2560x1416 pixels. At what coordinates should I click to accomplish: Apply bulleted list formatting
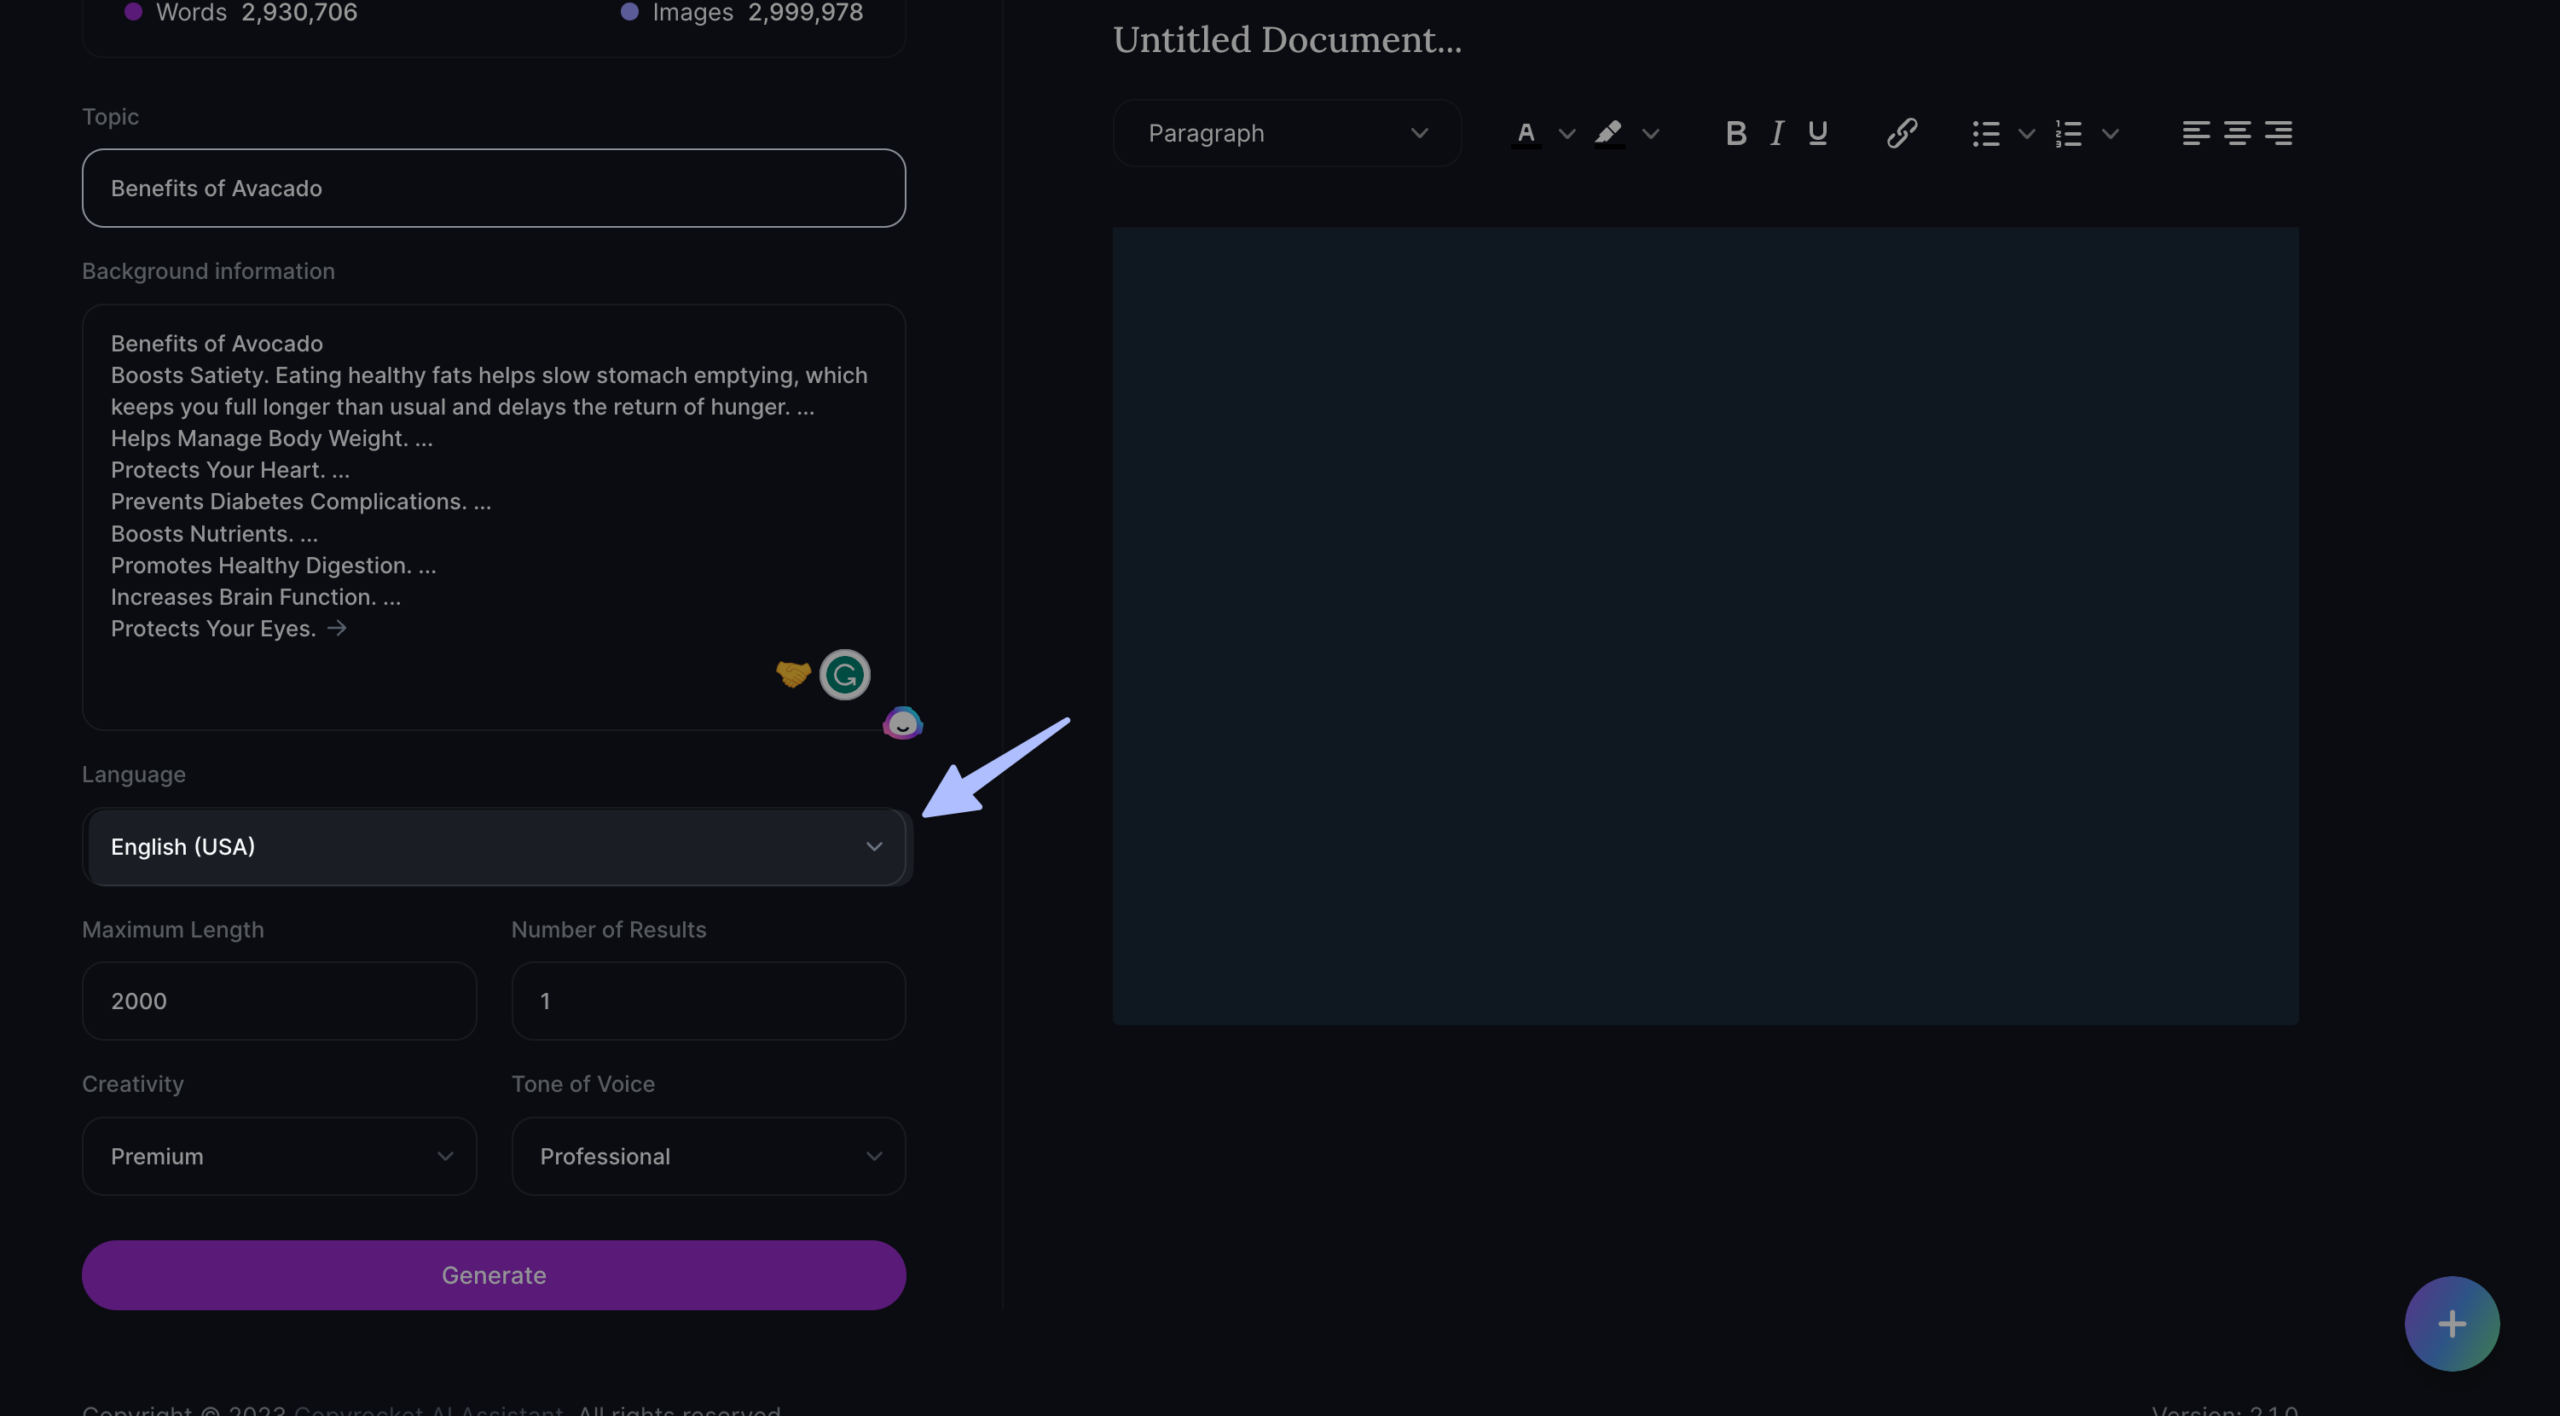pyautogui.click(x=1986, y=133)
